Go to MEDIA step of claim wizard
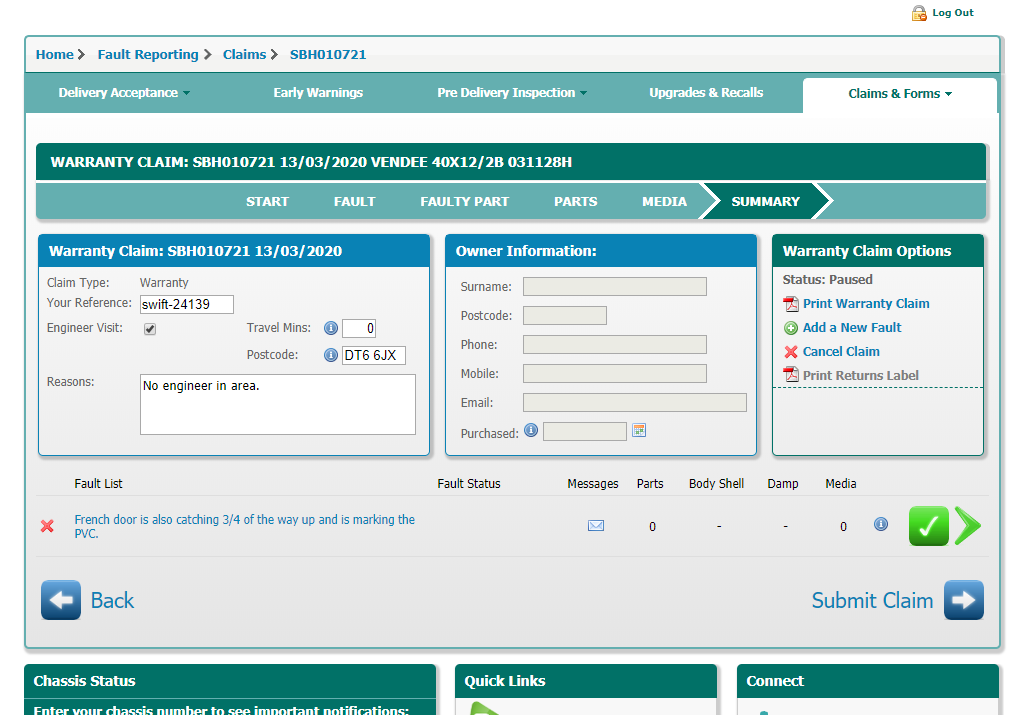1031x715 pixels. 665,202
